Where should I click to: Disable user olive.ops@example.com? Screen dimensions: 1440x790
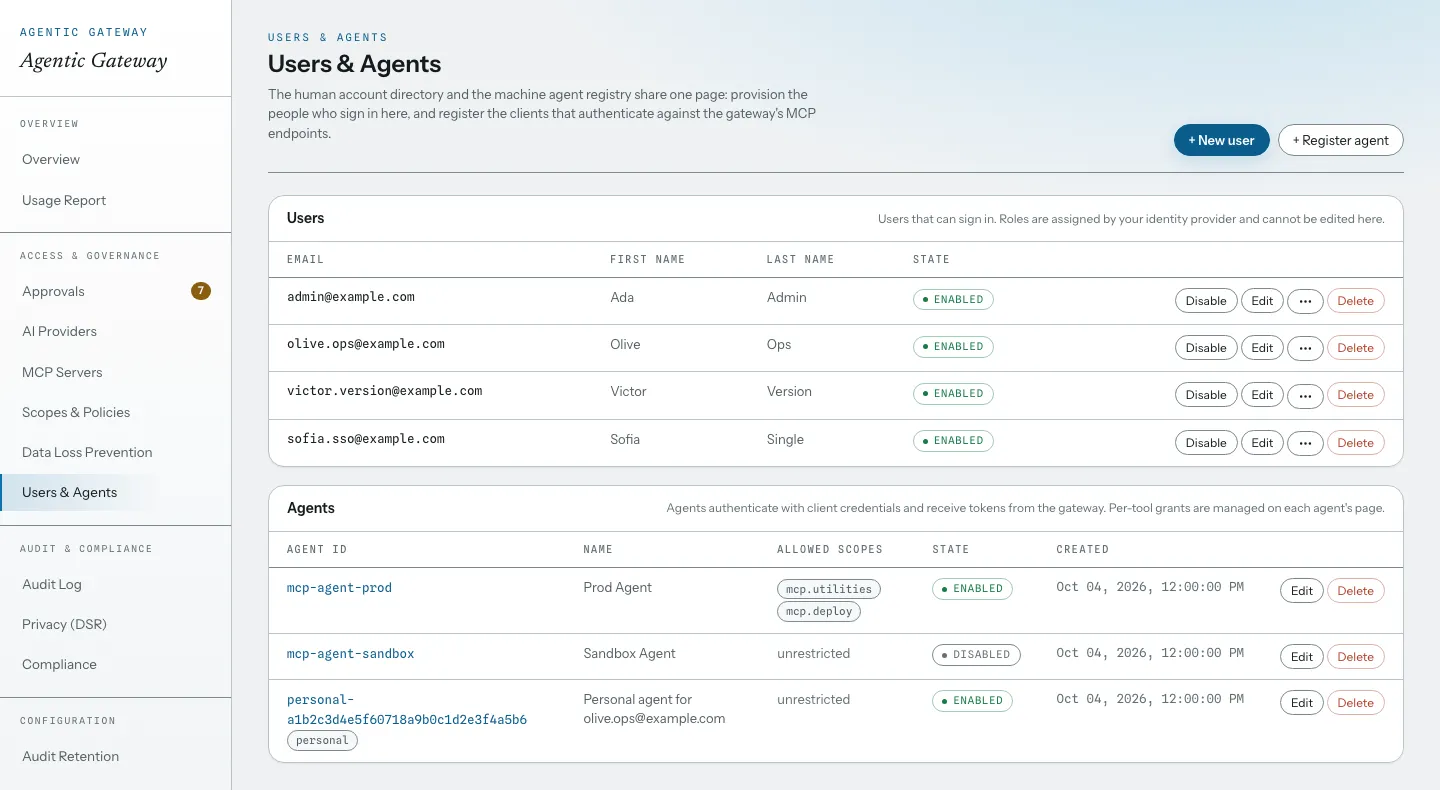coord(1206,348)
